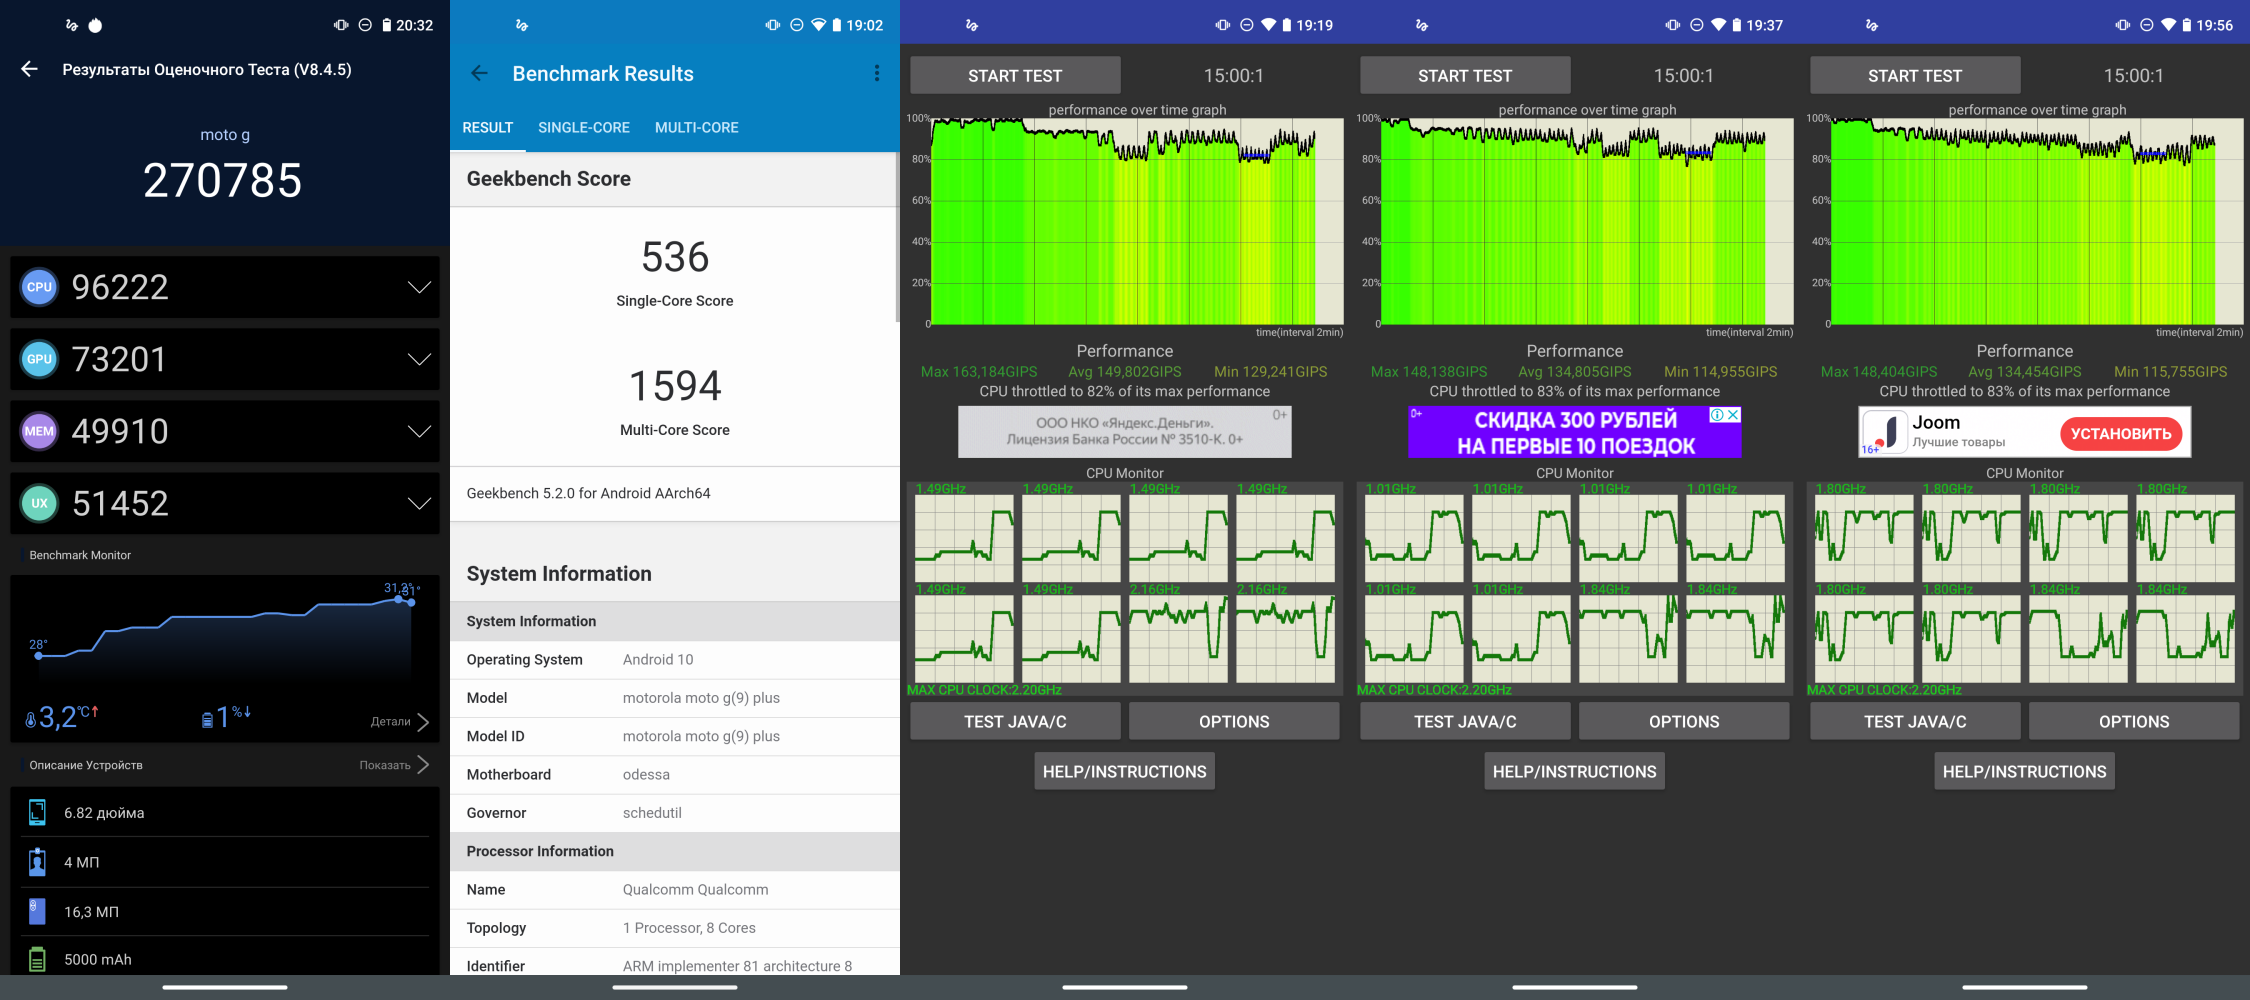Image resolution: width=2250 pixels, height=1000 pixels.
Task: Tap START TEST in the 19:56 screen
Action: click(1915, 75)
